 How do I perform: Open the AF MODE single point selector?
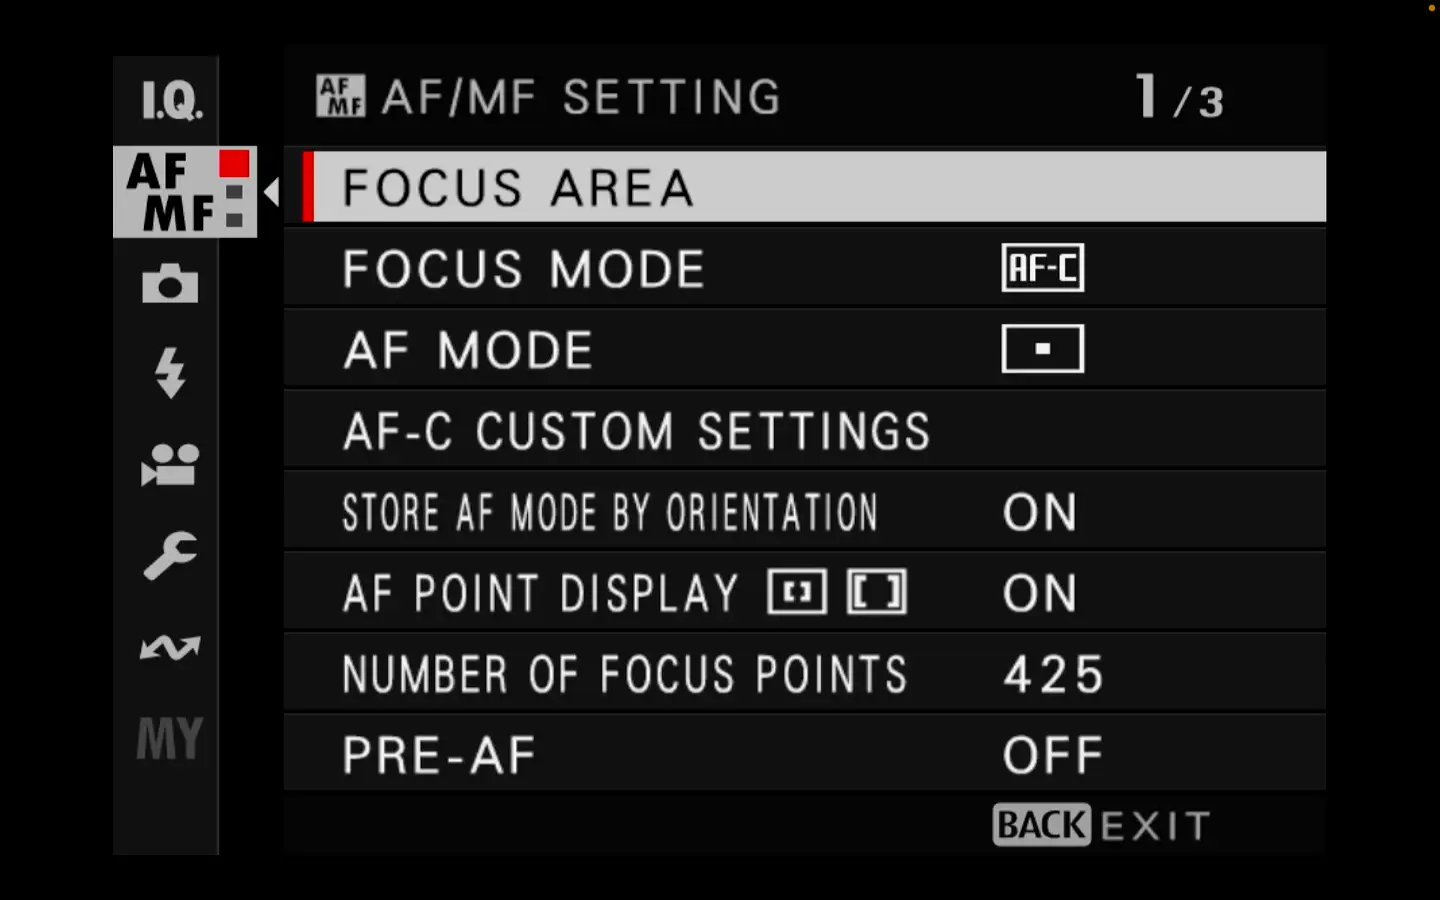(x=1042, y=347)
